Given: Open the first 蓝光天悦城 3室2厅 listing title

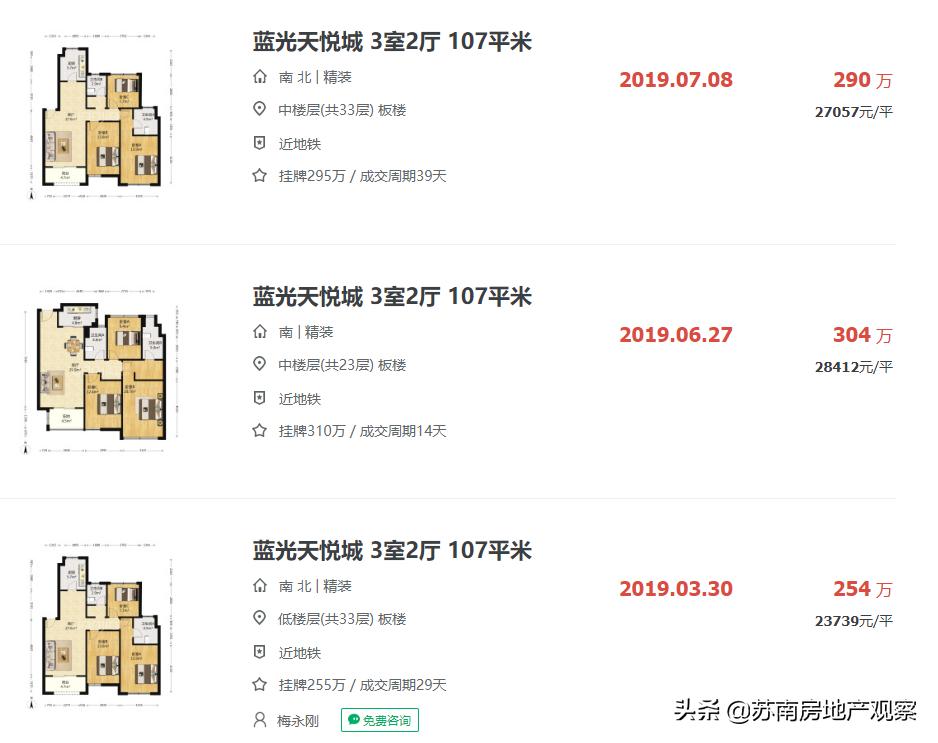Looking at the screenshot, I should coord(391,41).
